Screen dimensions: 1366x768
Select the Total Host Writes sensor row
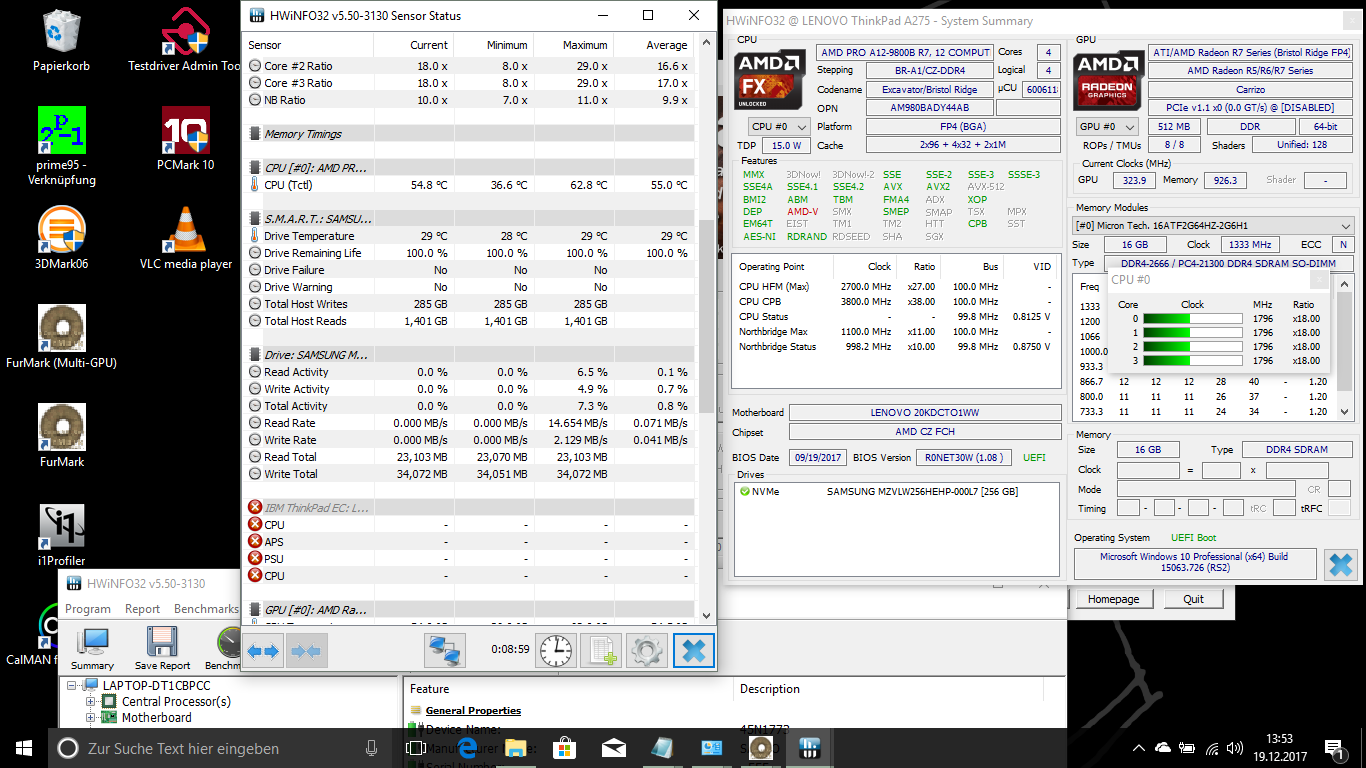tap(471, 304)
